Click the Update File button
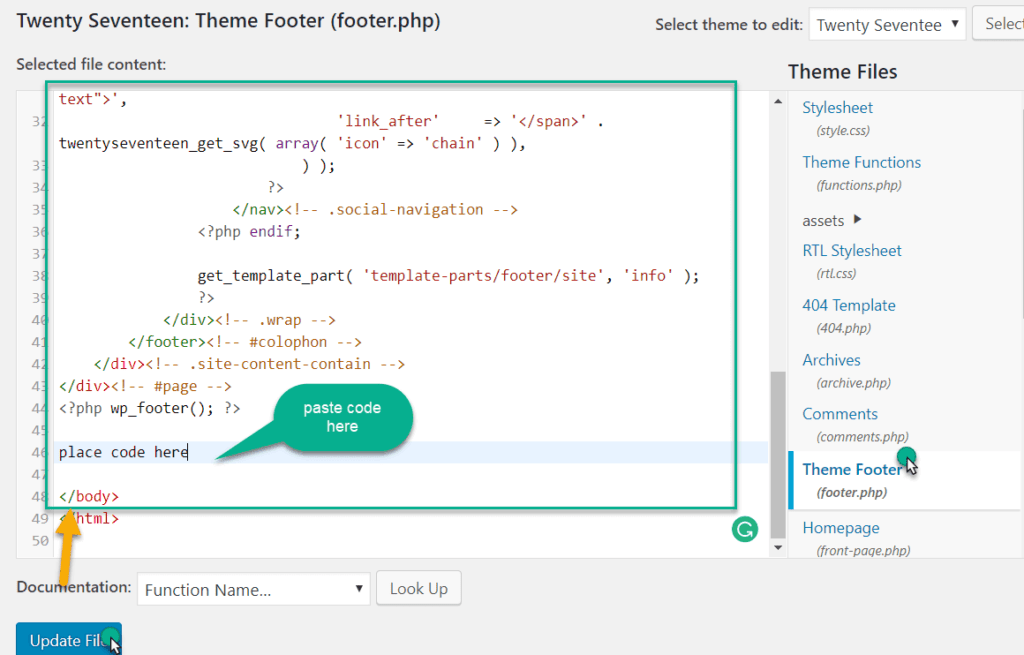The image size is (1024, 655). pyautogui.click(x=69, y=639)
